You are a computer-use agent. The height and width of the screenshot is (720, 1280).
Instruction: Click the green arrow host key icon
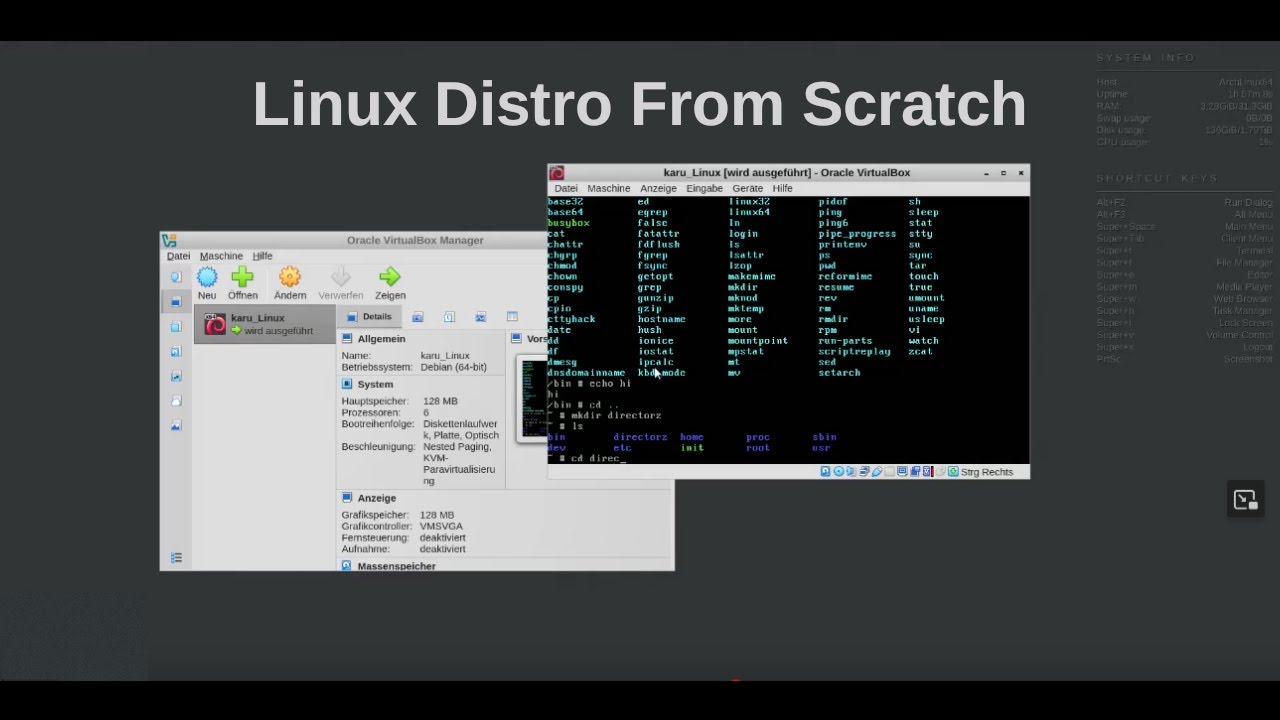coord(953,471)
